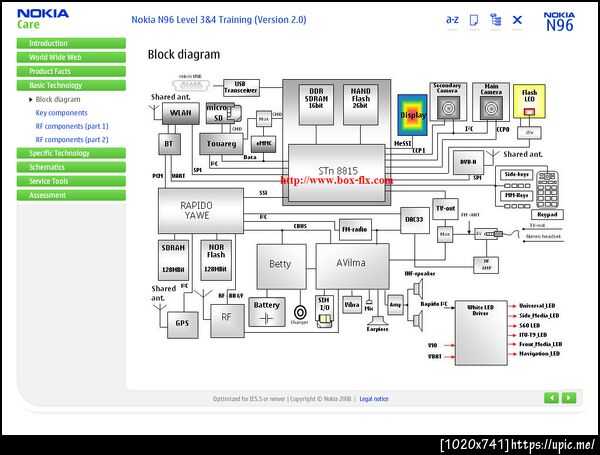600x455 pixels.
Task: Click the Charger connector icon
Action: point(300,313)
